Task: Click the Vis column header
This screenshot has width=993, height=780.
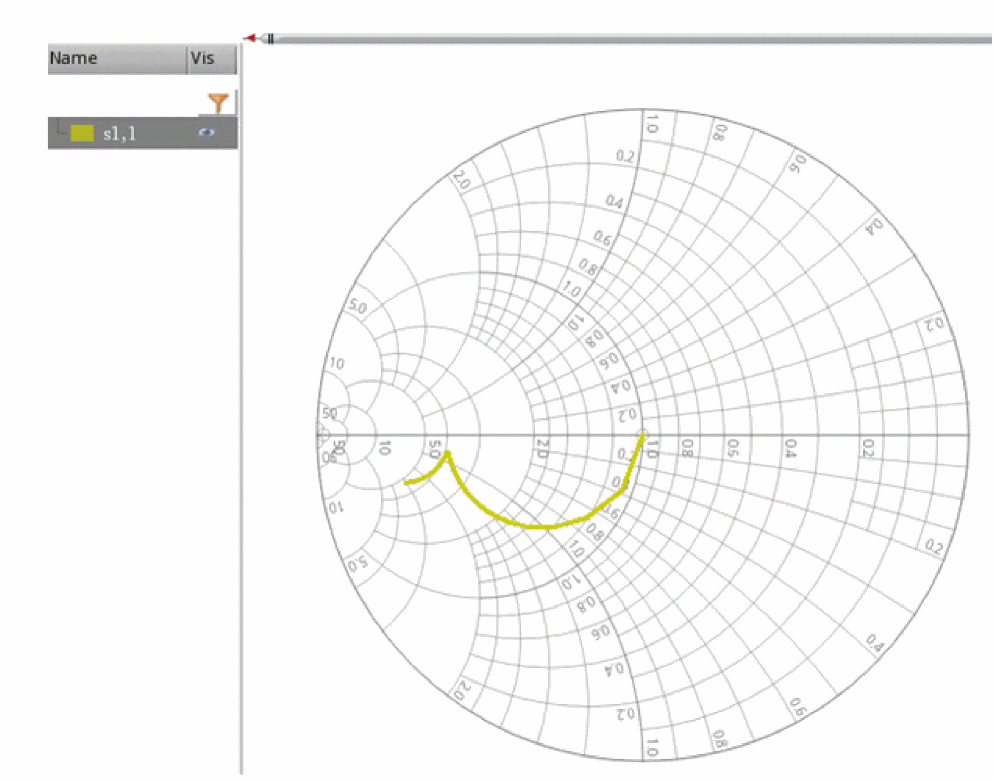Action: 211,59
